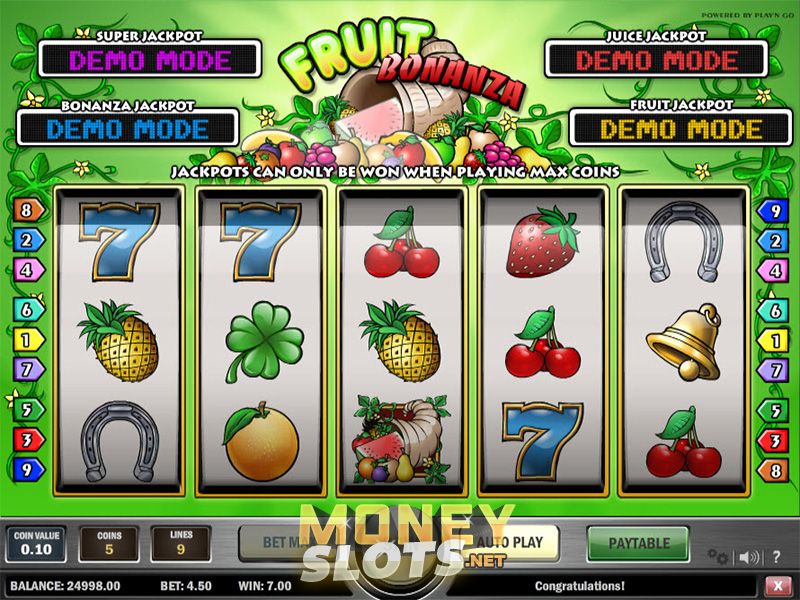
Task: Select payline 1 yellow marker on left
Action: [28, 340]
